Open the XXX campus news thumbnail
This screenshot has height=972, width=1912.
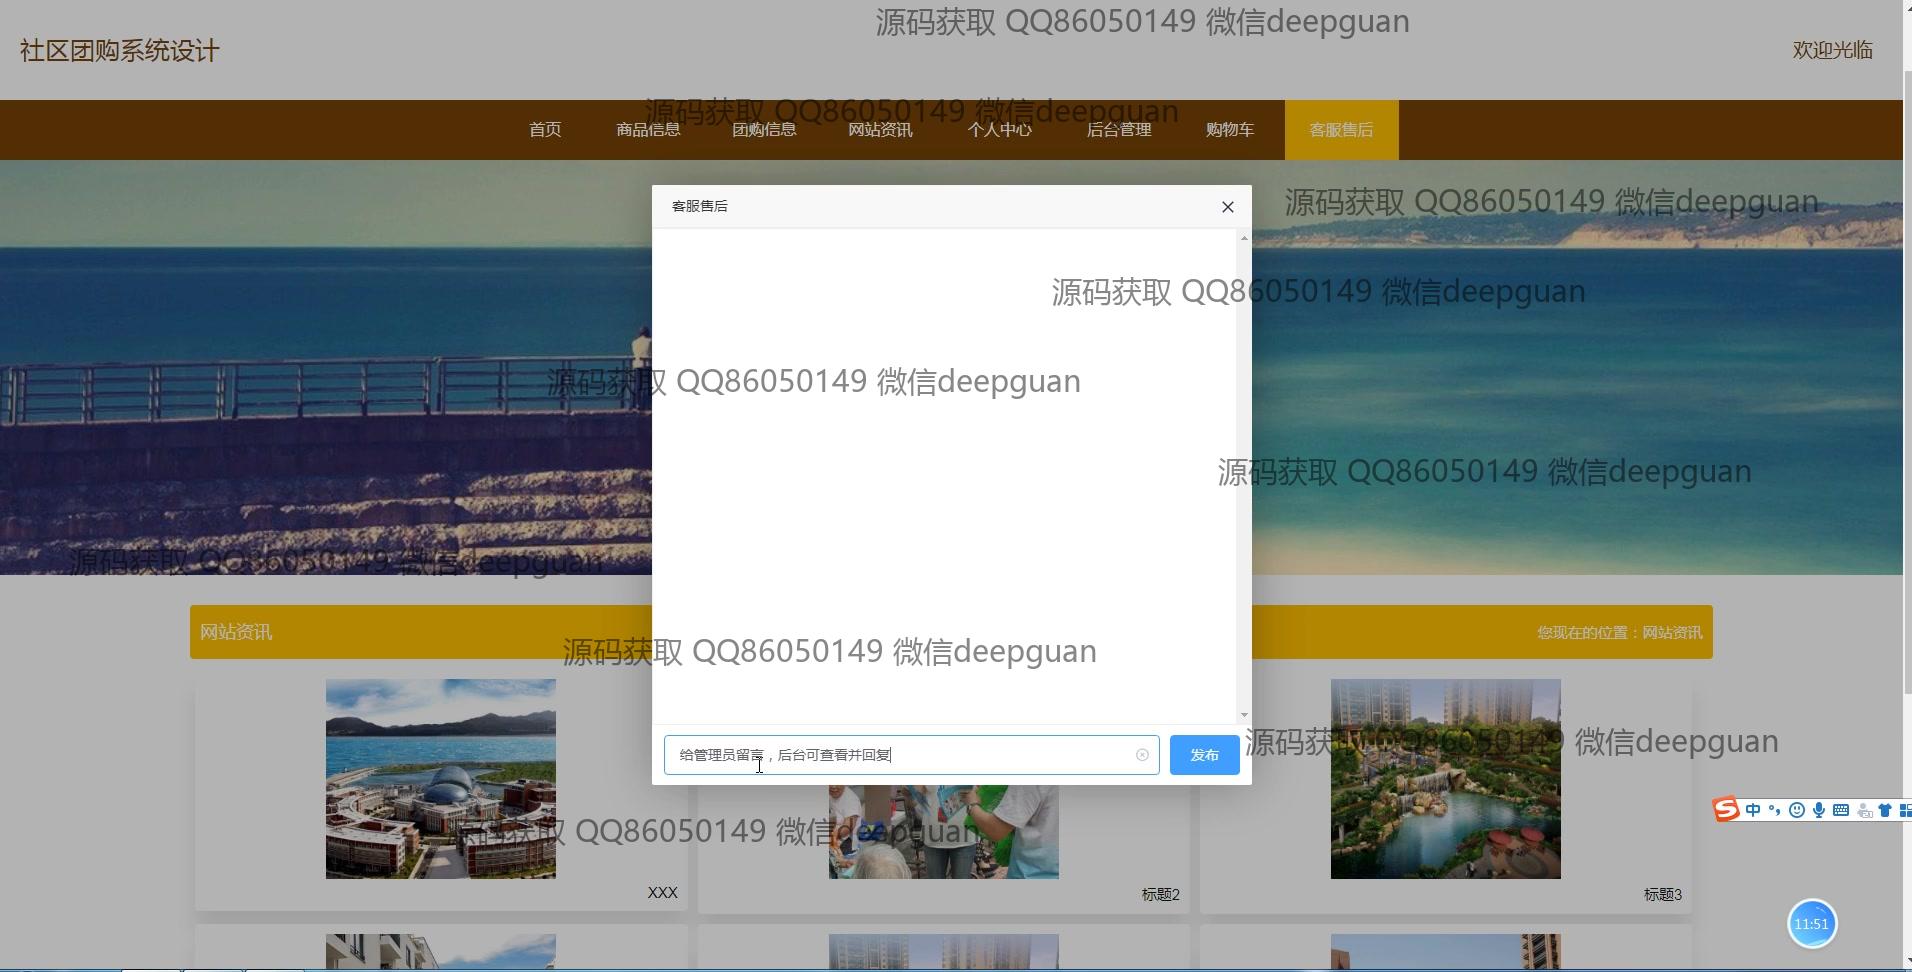[x=440, y=779]
